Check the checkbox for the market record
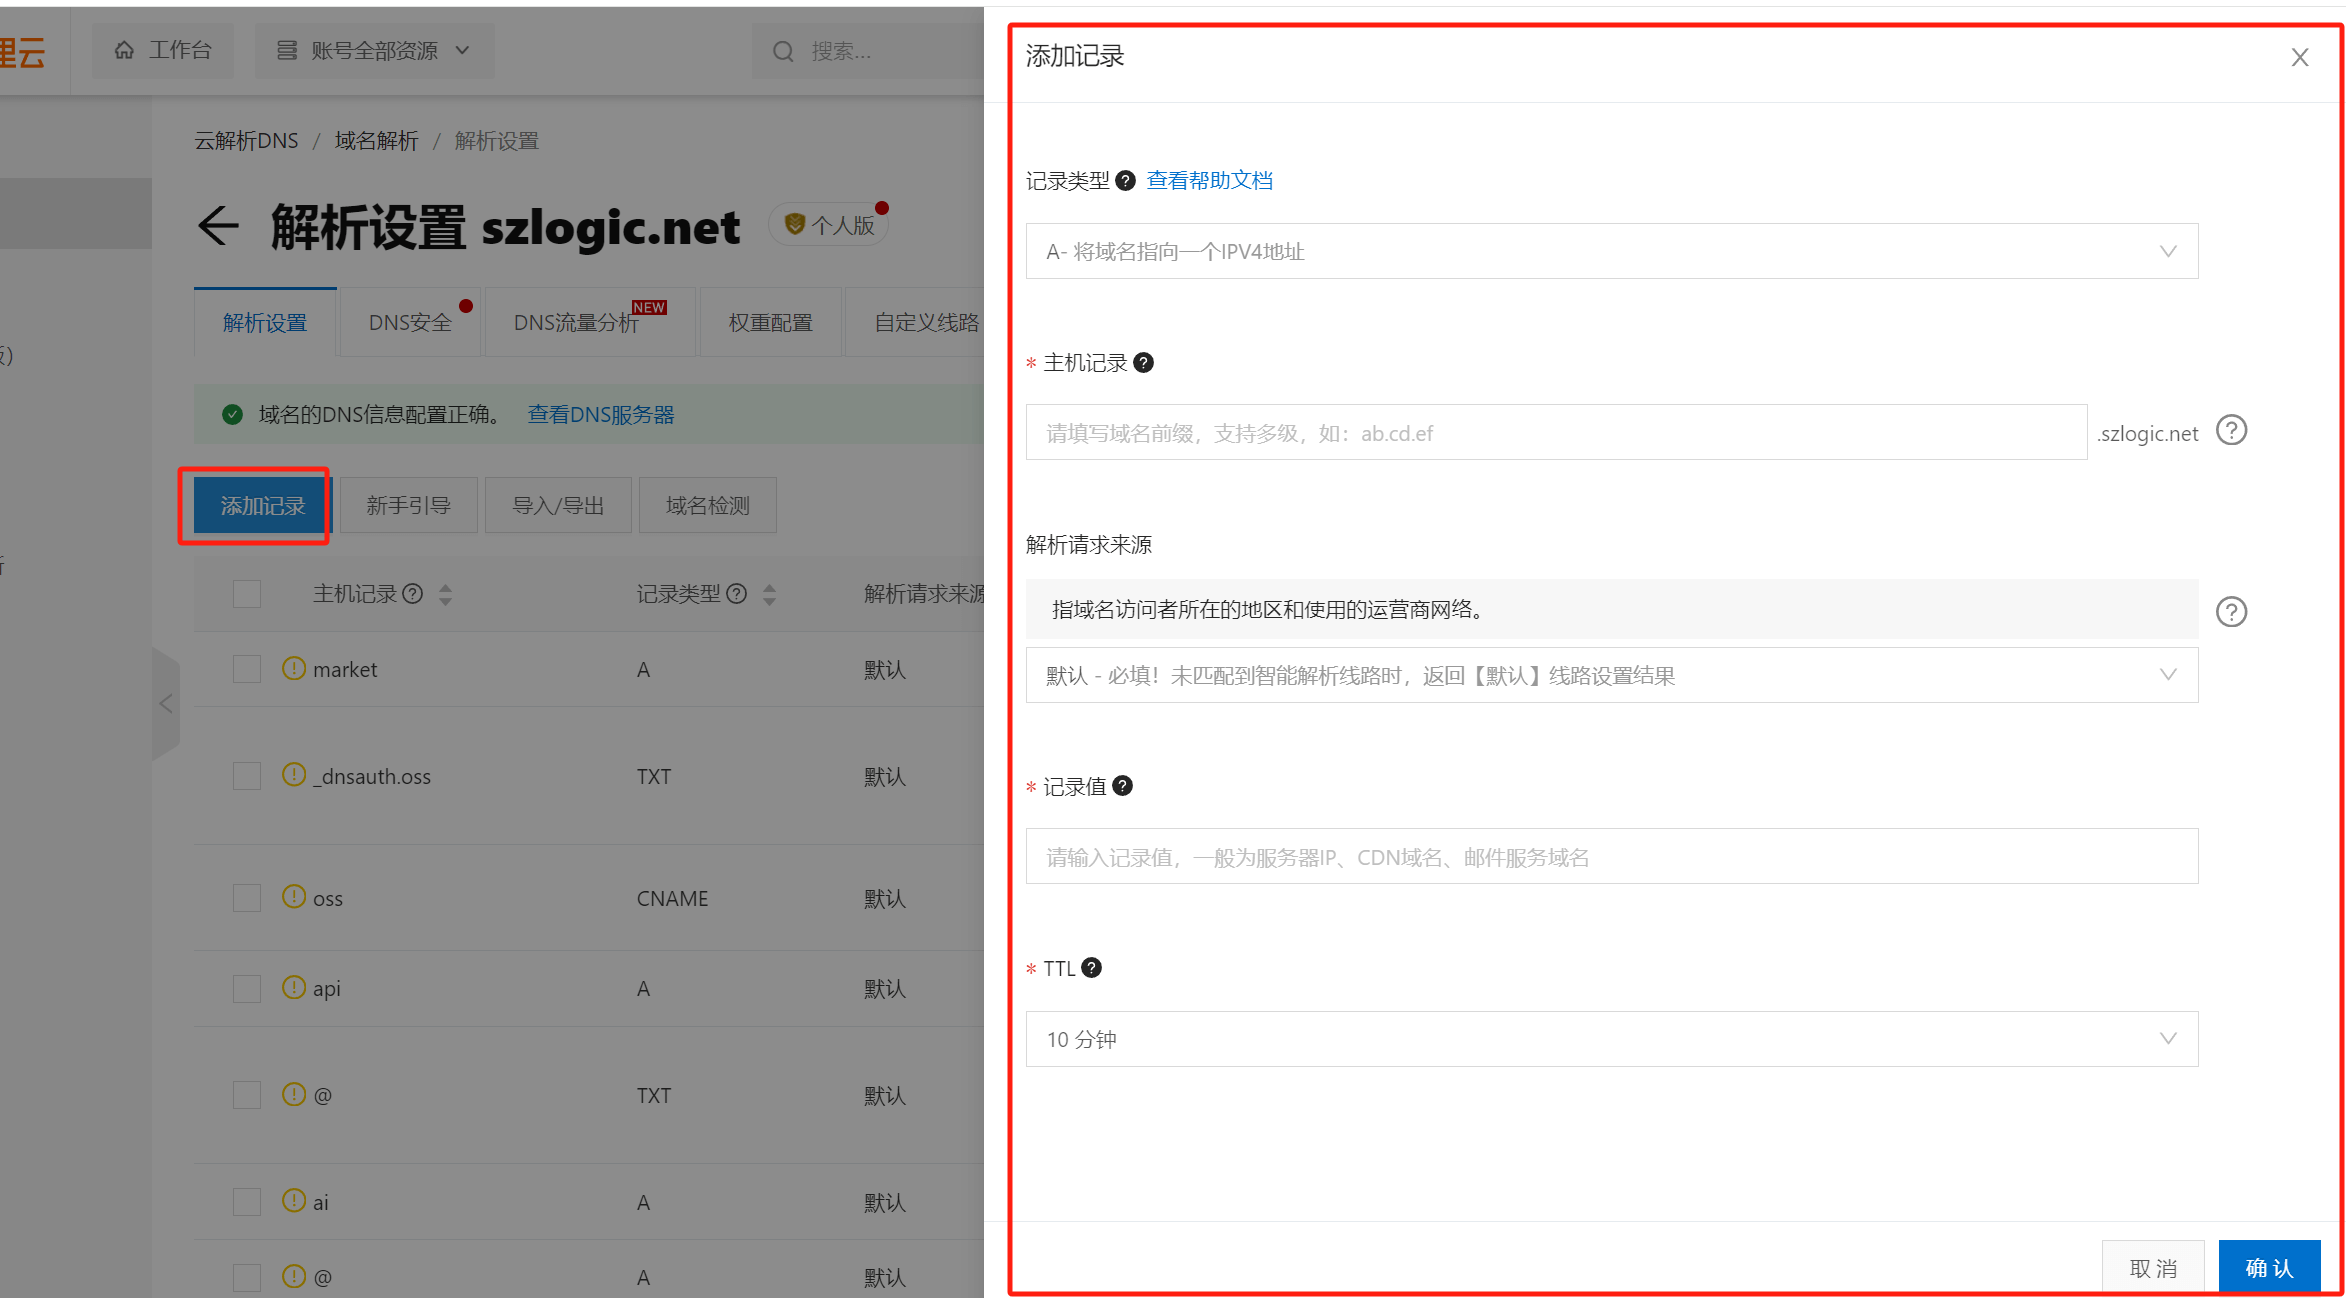 [x=246, y=668]
